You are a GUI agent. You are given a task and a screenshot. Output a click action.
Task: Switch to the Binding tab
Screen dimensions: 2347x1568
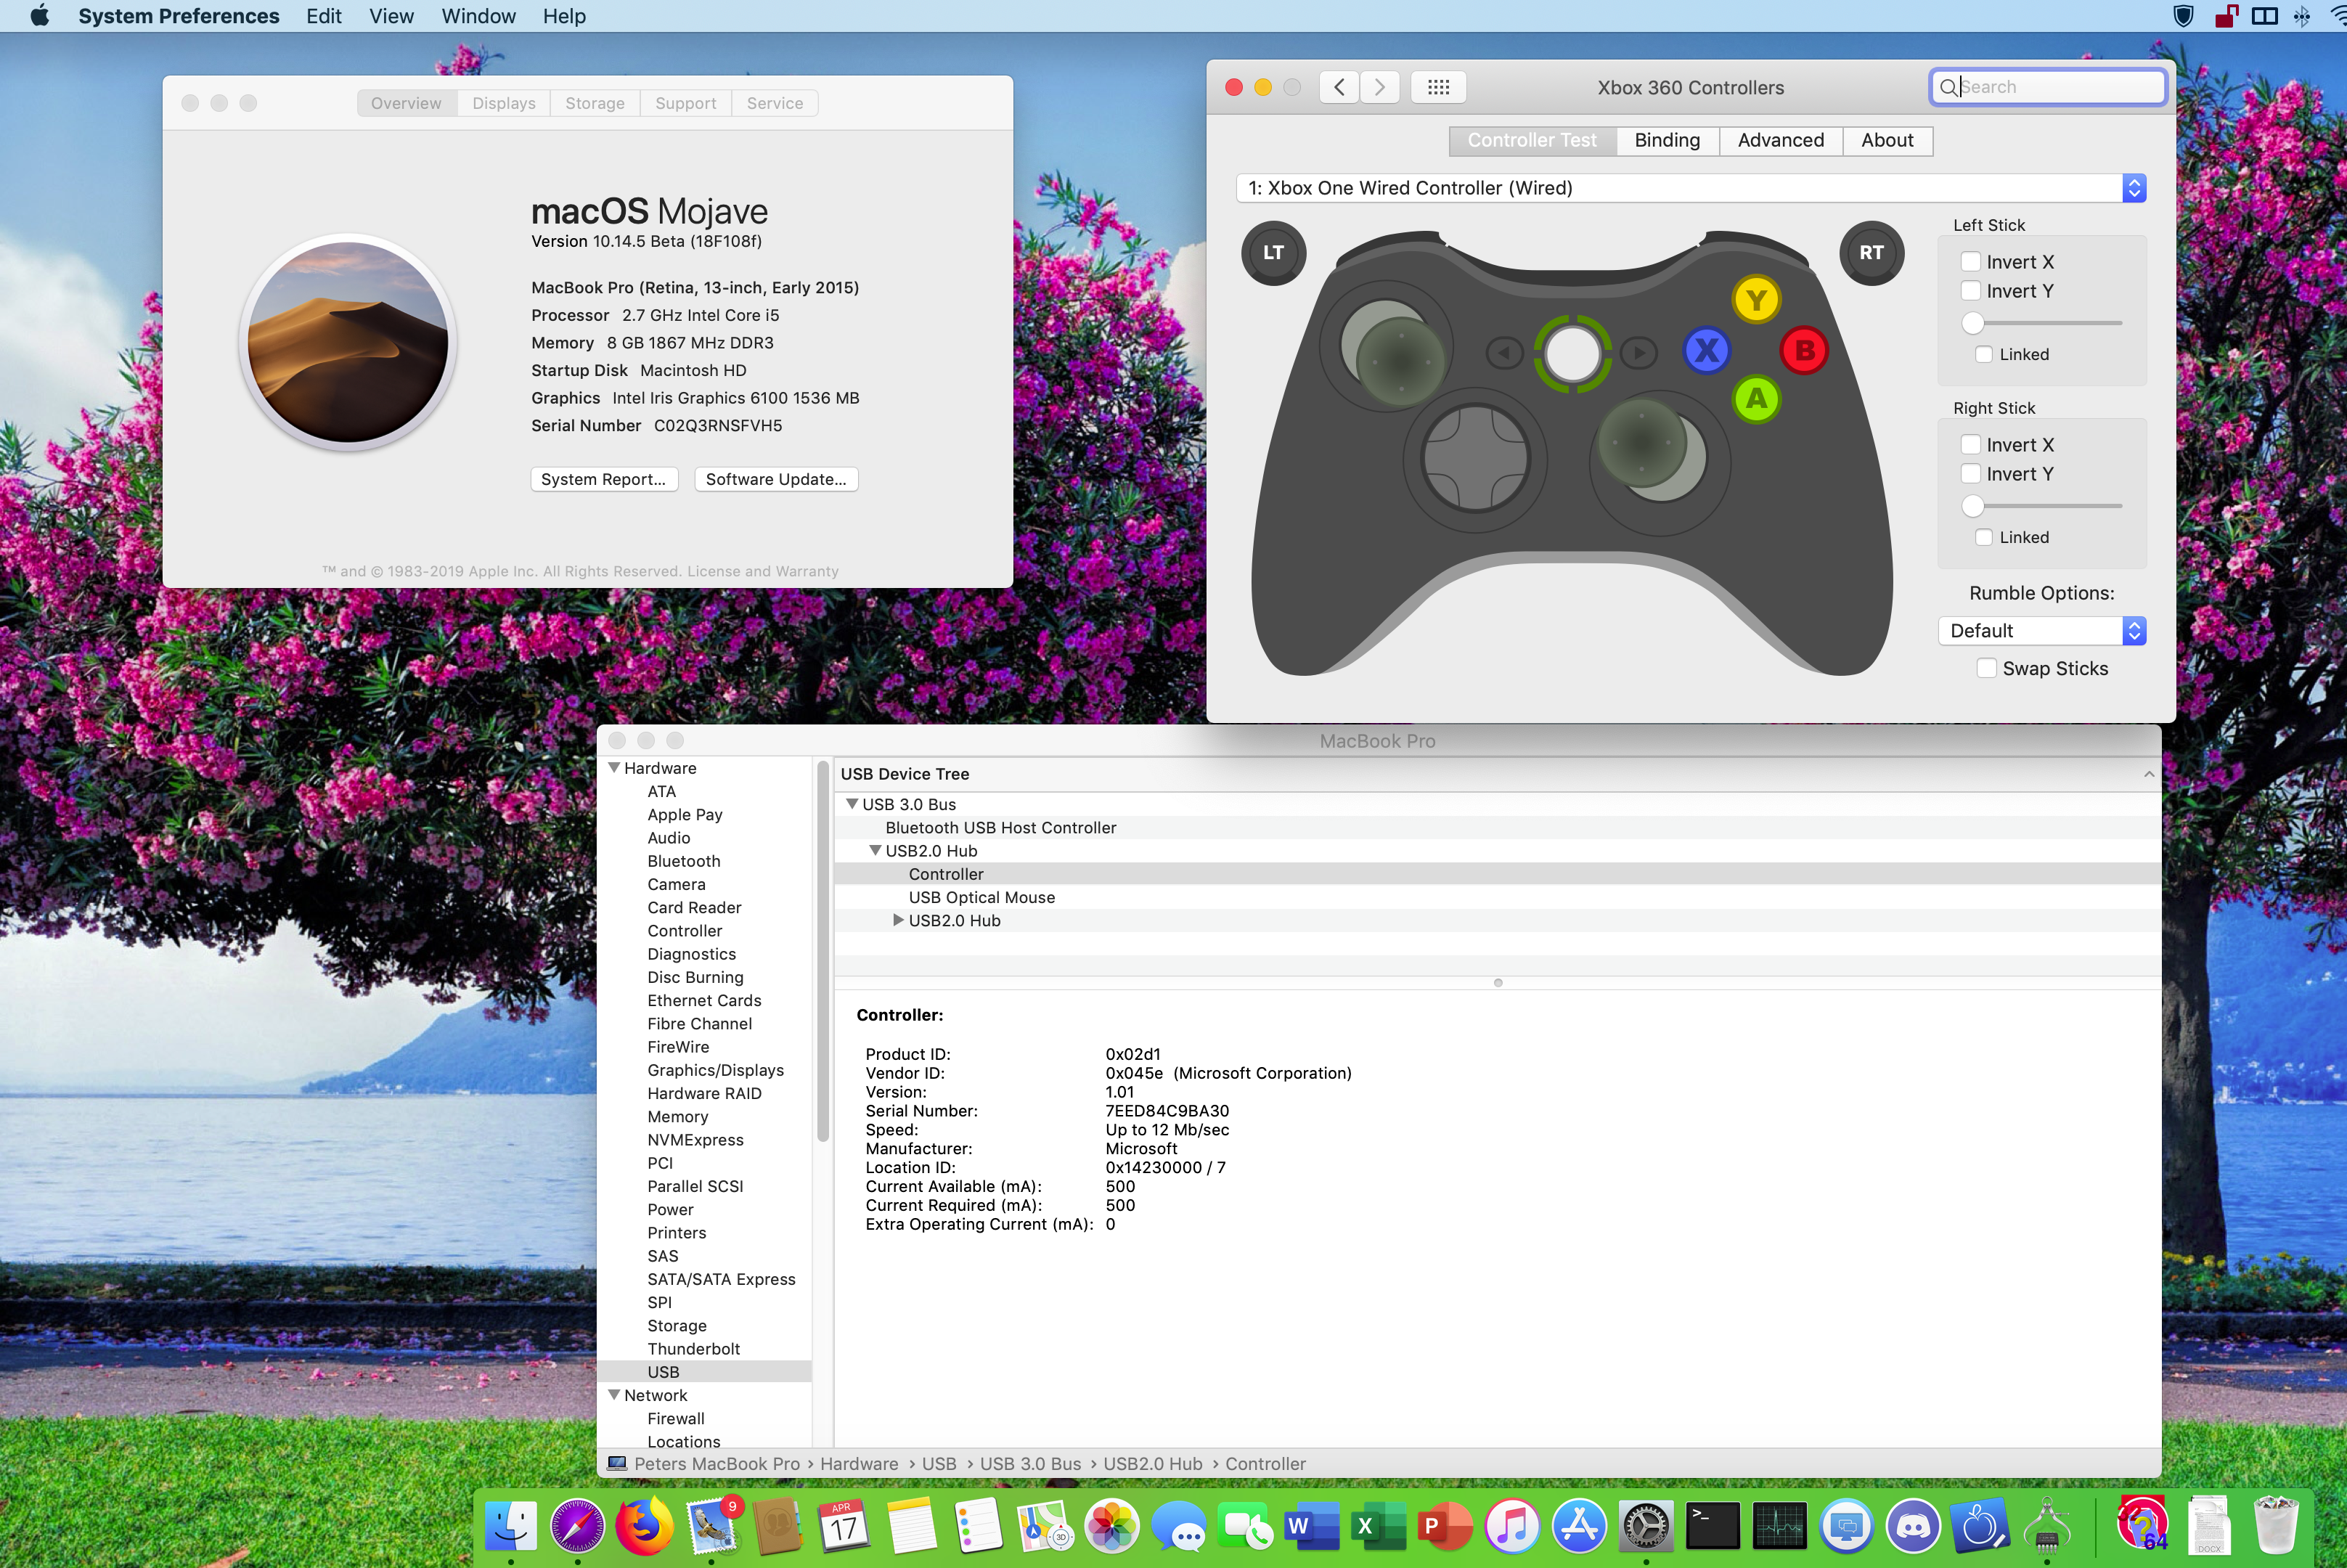[1667, 141]
